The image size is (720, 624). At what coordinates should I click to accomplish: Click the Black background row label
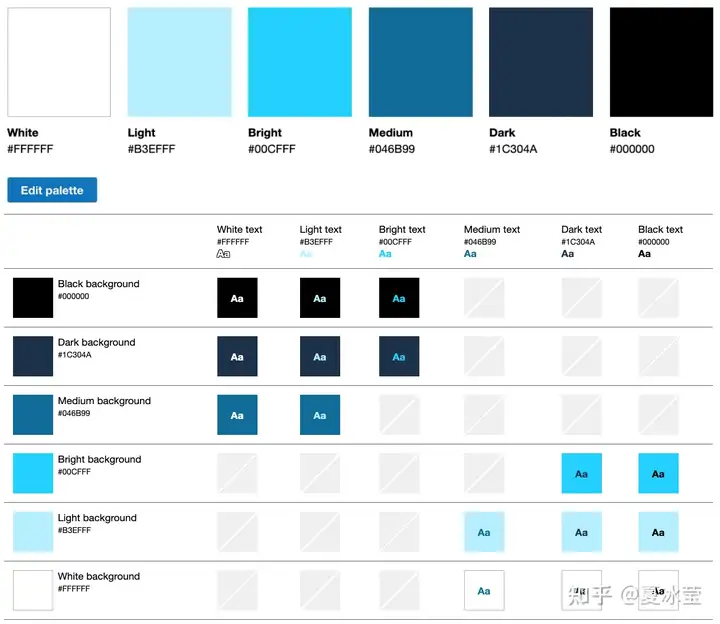(98, 284)
